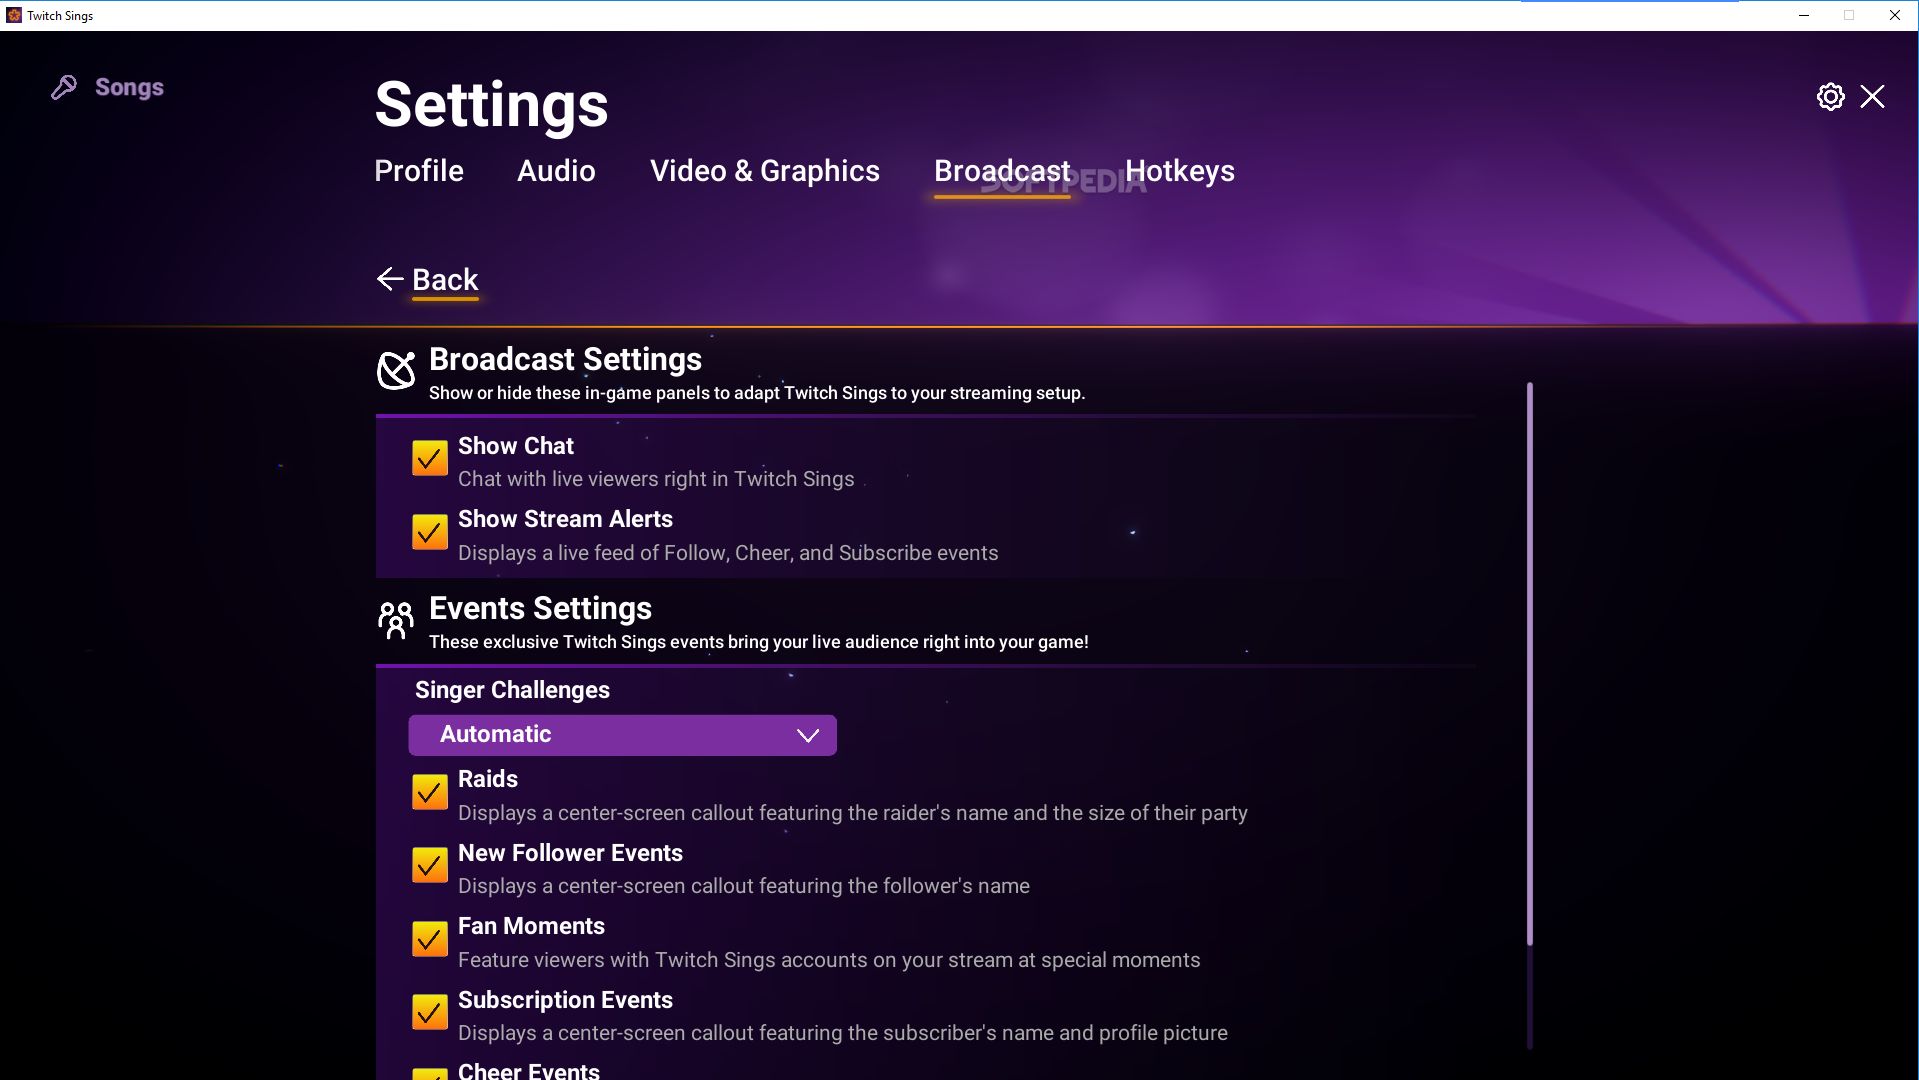Toggle the New Follower Events checkbox
This screenshot has height=1080, width=1919.
pos(430,865)
